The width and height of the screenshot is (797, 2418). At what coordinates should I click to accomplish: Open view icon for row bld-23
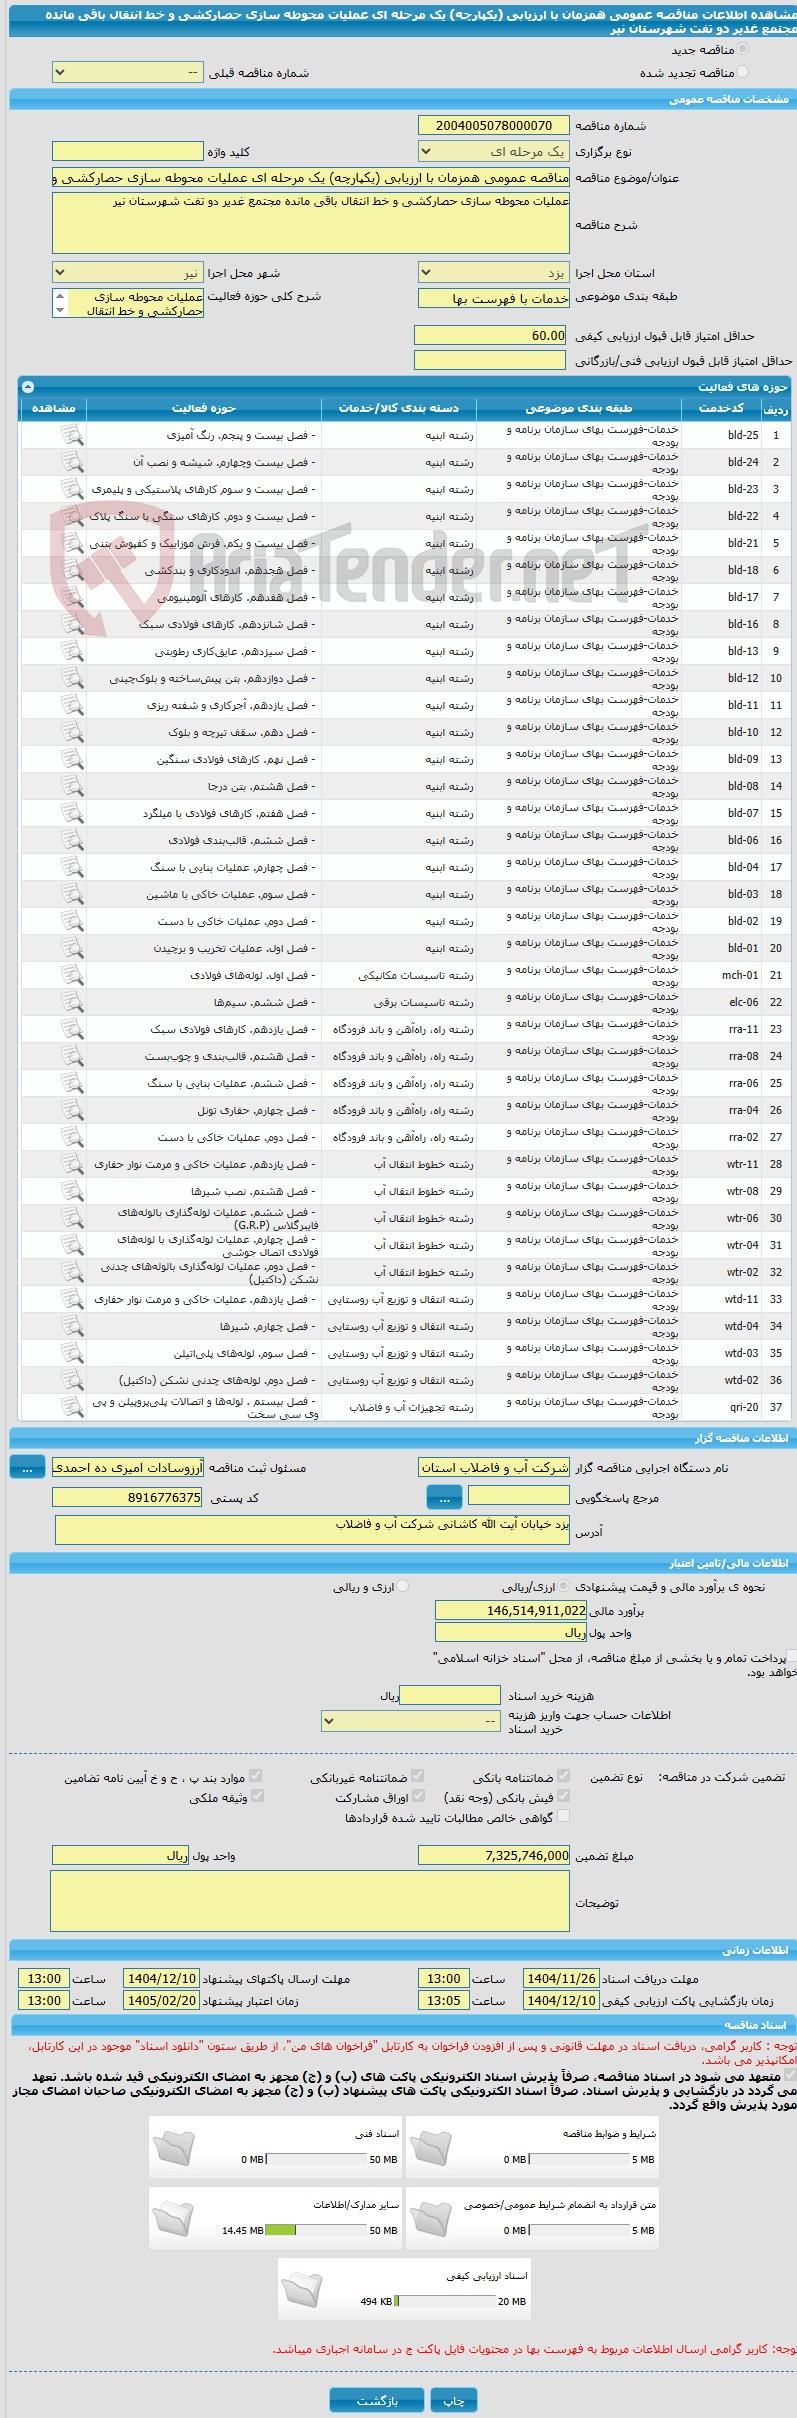71,489
